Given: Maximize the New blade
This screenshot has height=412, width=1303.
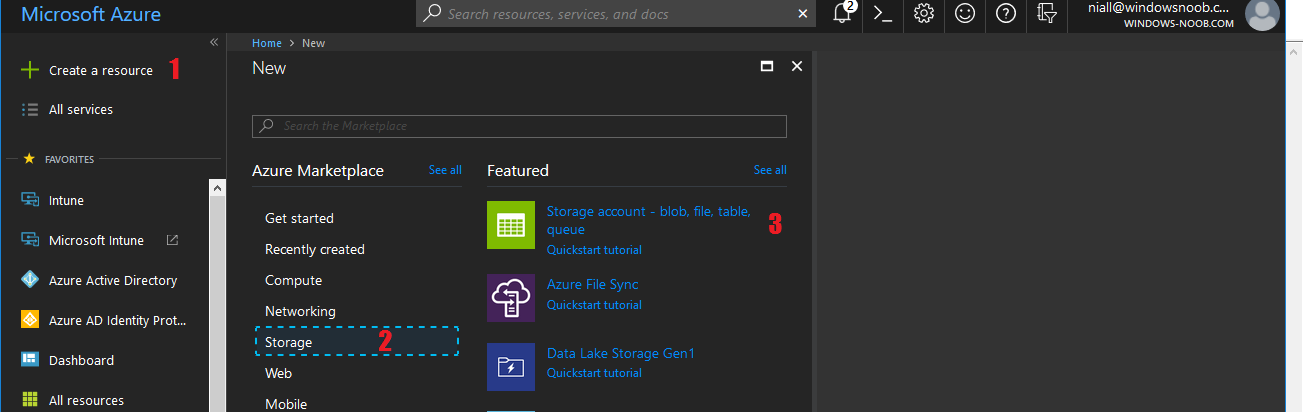Looking at the screenshot, I should (x=767, y=66).
